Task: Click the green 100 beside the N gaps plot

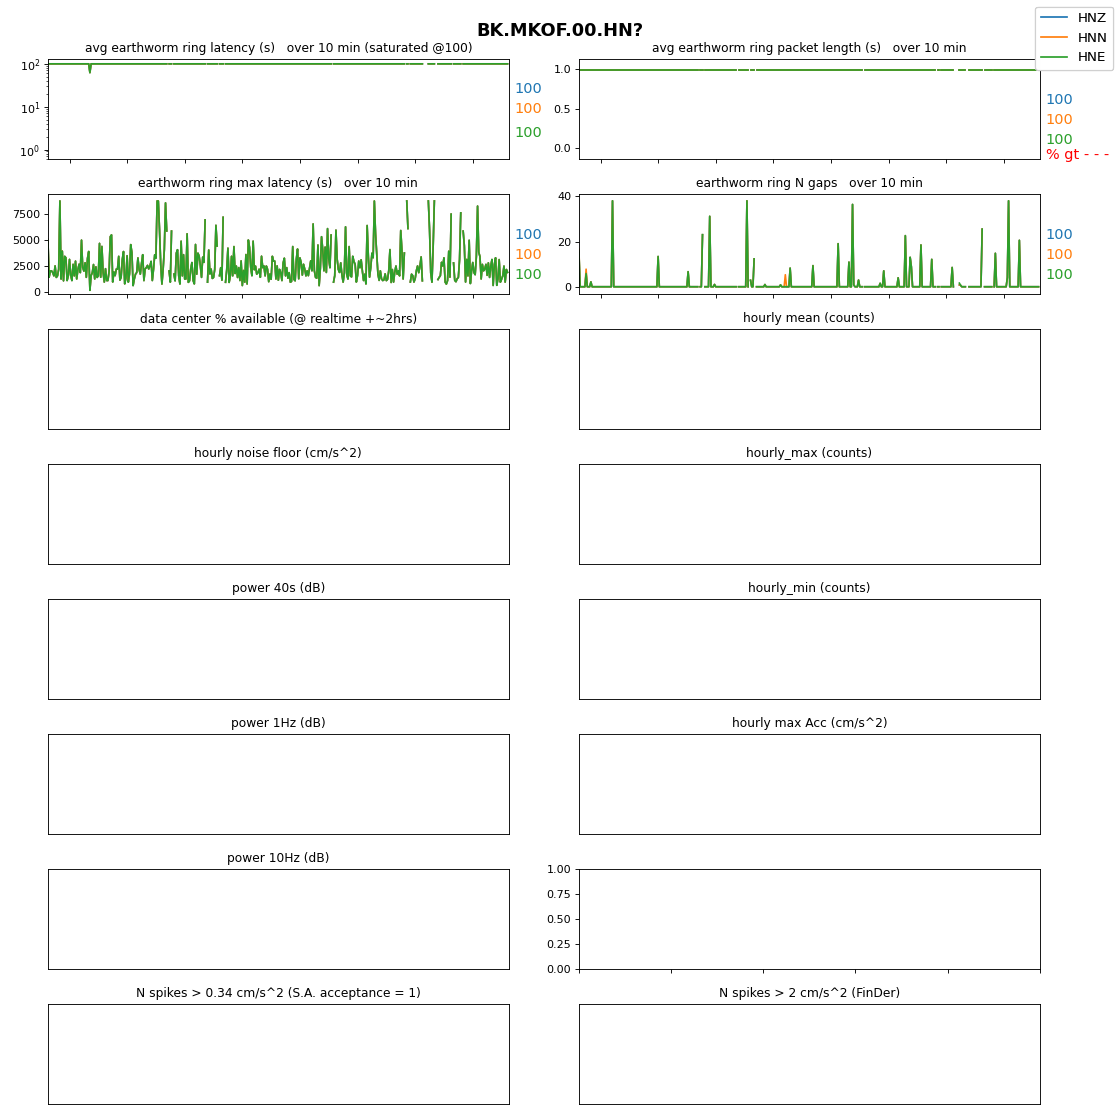Action: tap(1059, 274)
